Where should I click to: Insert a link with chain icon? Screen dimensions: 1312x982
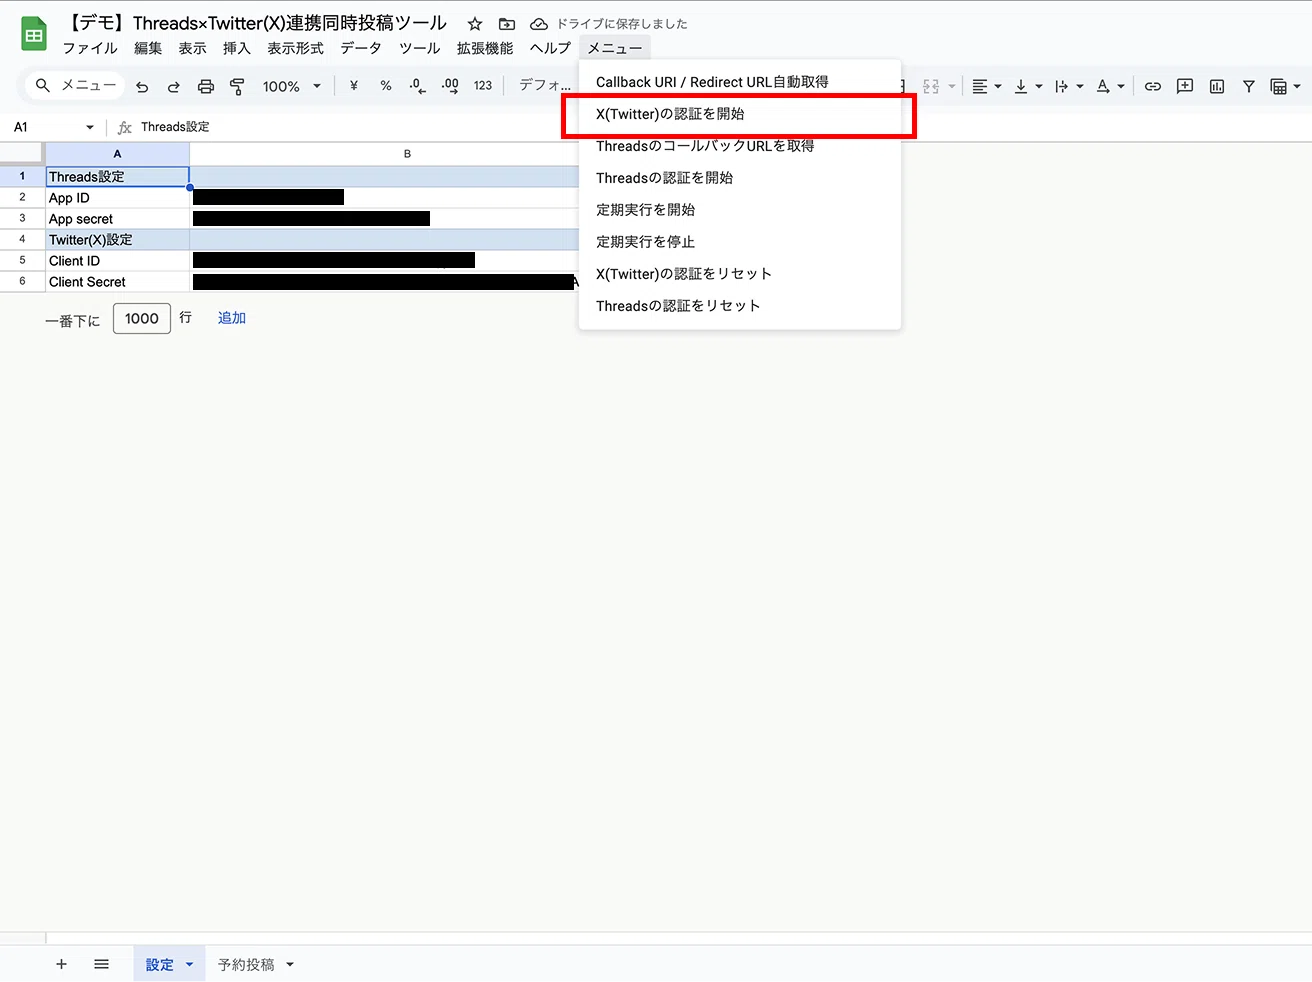pyautogui.click(x=1153, y=87)
